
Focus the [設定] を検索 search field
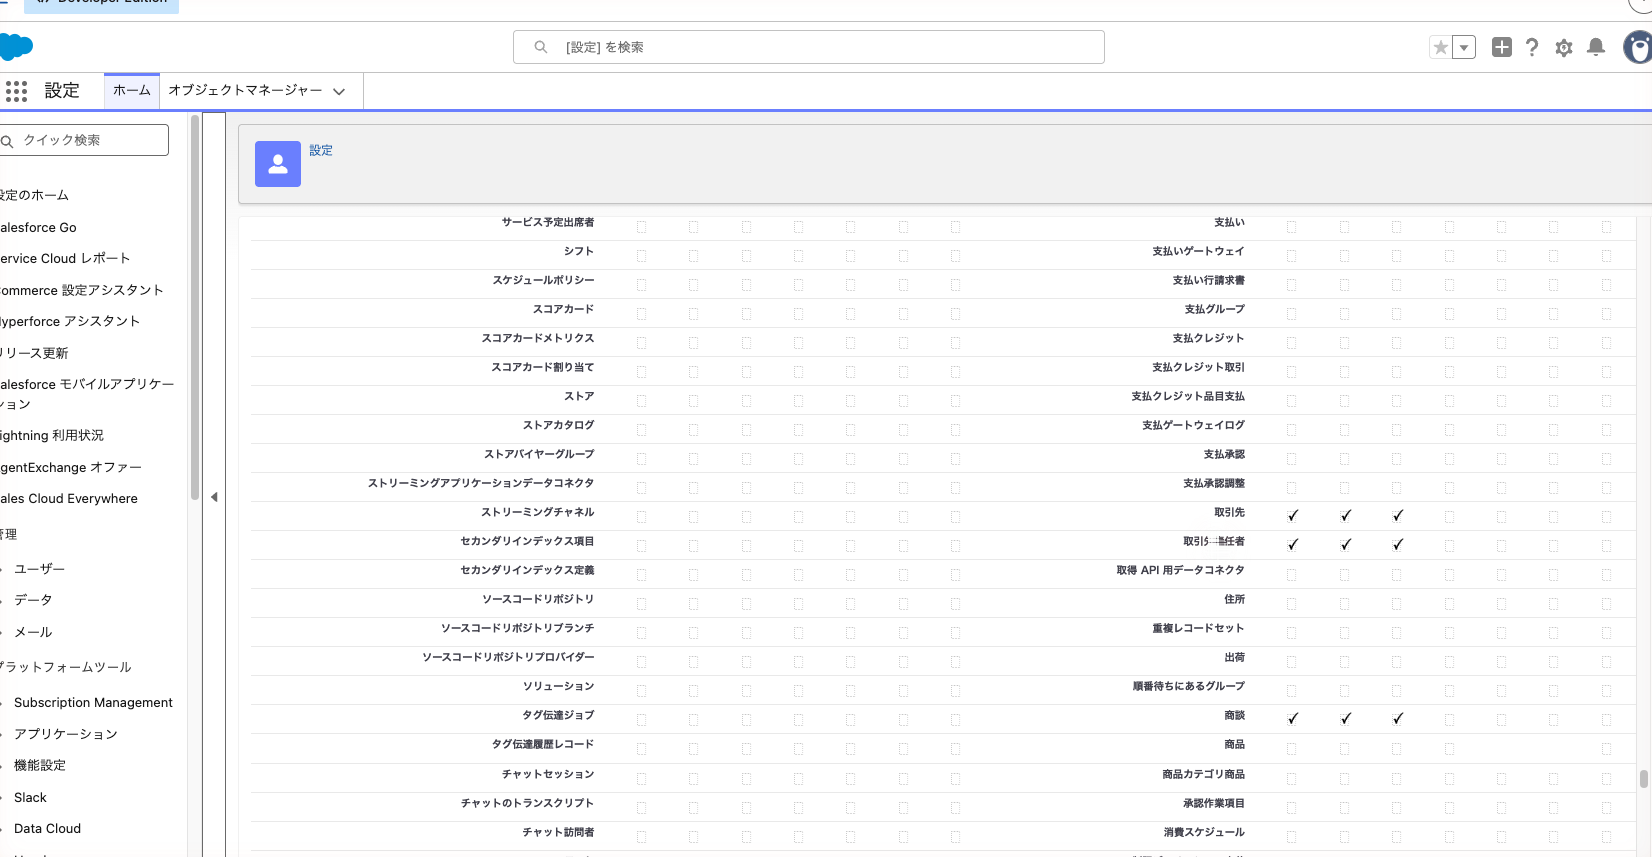(809, 47)
